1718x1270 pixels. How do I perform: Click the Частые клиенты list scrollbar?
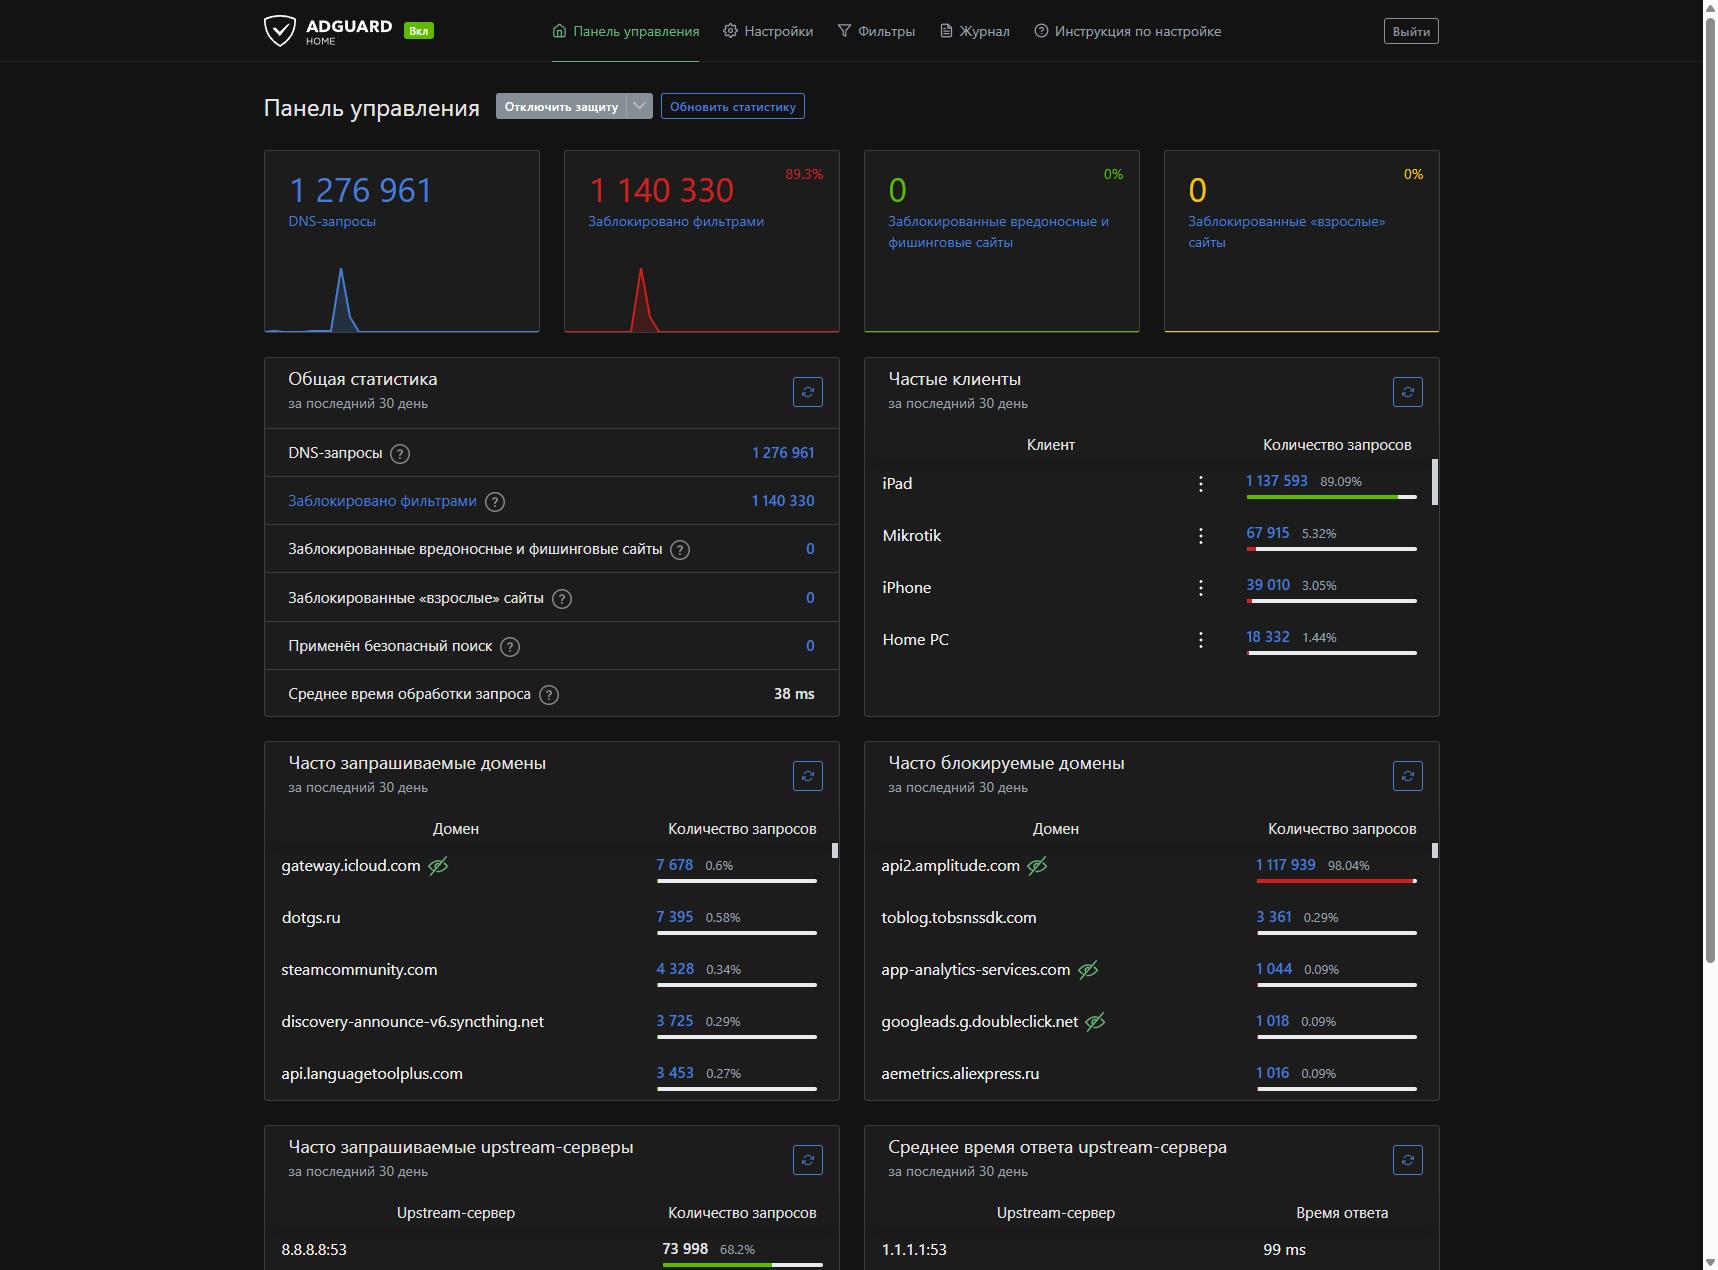tap(1435, 482)
